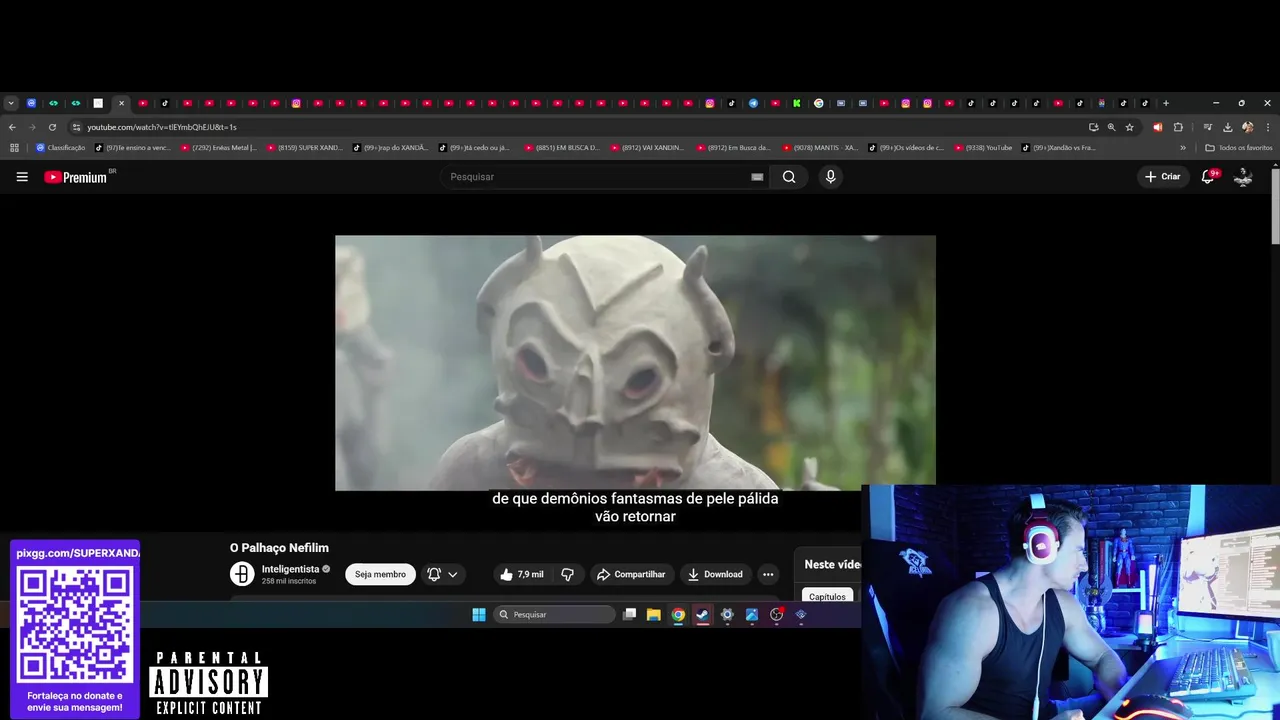Click the page vertical scrollbar
The height and width of the screenshot is (720, 1280).
click(1275, 205)
